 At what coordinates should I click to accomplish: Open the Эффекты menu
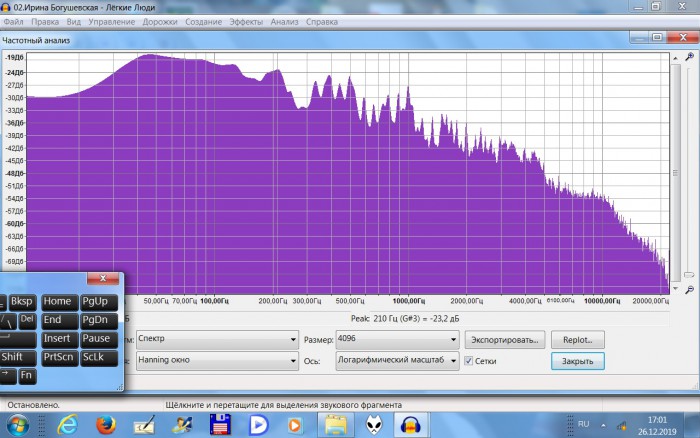click(246, 22)
